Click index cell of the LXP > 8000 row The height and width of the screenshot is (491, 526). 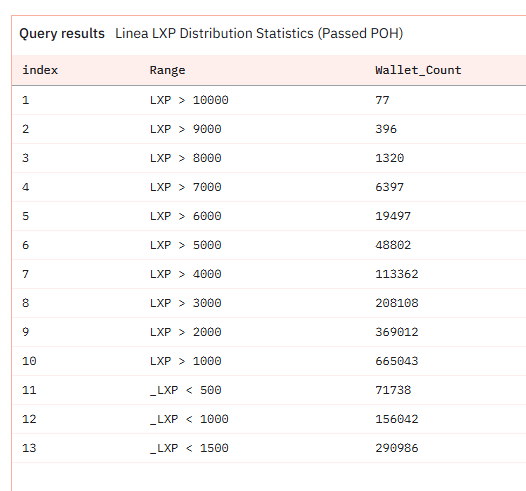pos(25,158)
